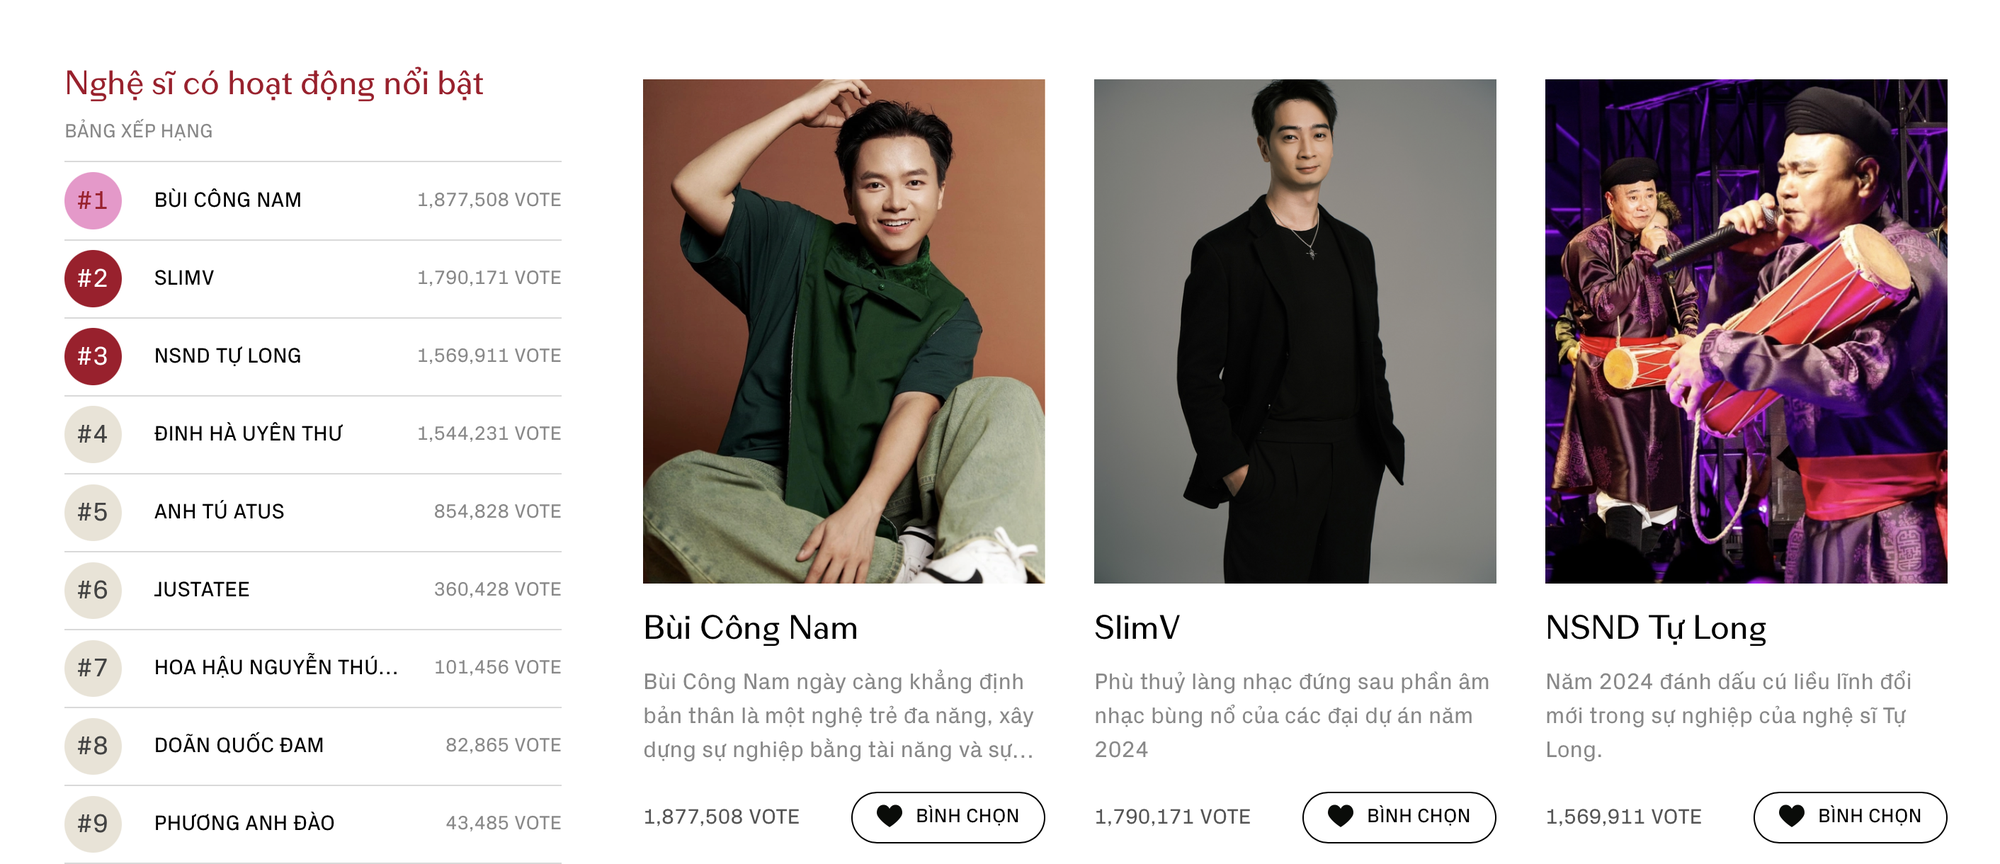
Task: Click the heart icon next to NSND Tự Long's BÌNH CHỌN
Action: tap(1790, 816)
